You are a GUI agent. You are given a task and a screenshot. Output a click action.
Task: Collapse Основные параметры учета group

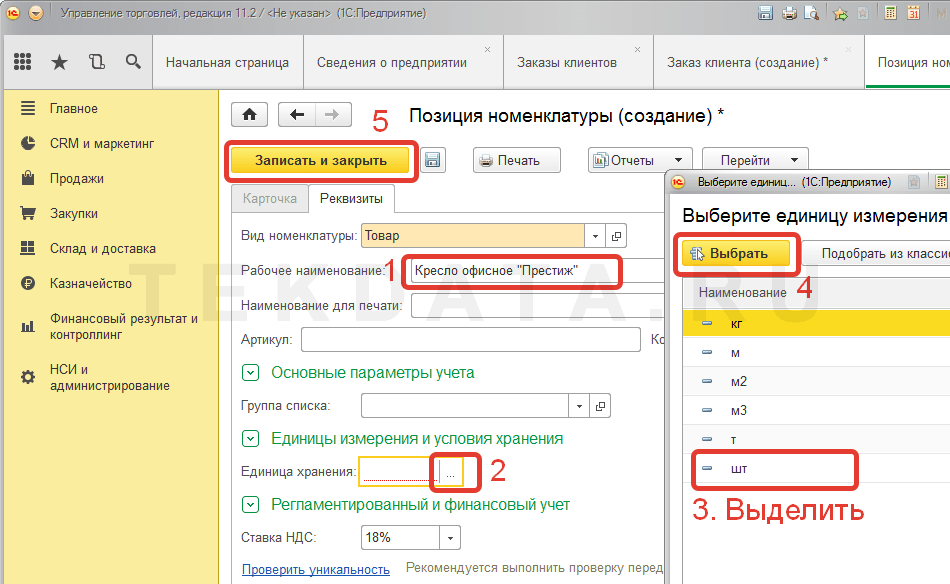[x=250, y=373]
